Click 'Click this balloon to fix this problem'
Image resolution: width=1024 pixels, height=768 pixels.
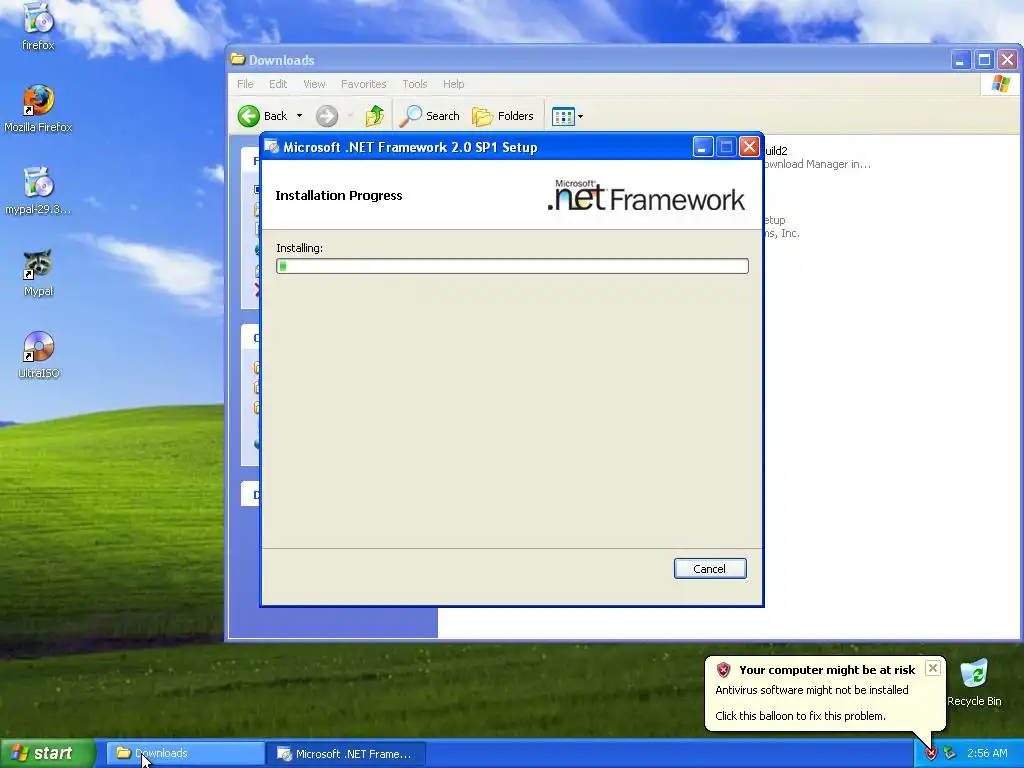coord(800,716)
